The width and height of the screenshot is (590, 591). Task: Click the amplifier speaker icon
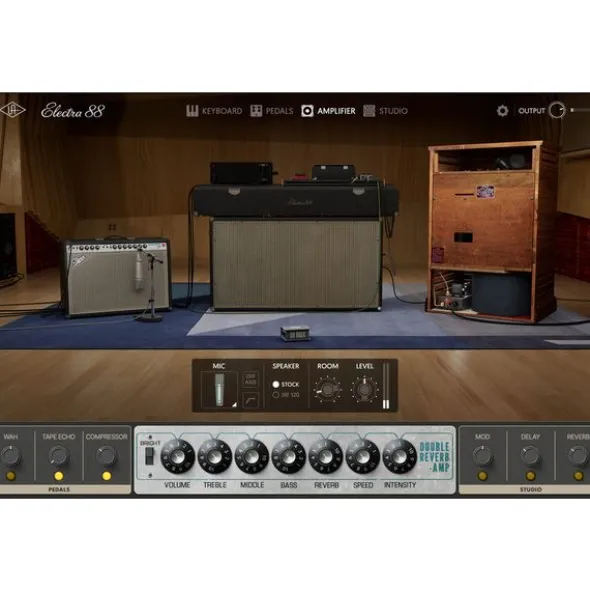click(x=307, y=111)
